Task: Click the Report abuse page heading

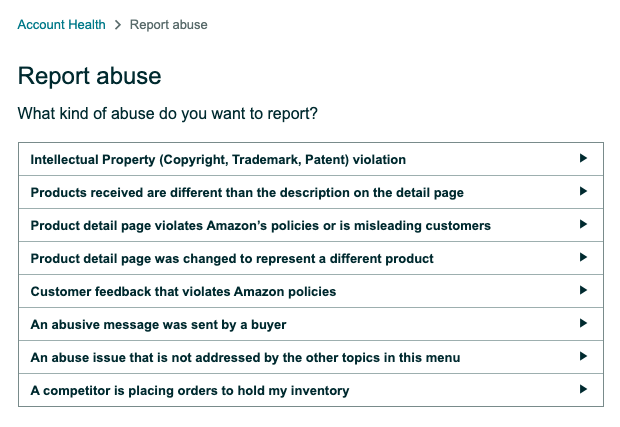Action: (x=90, y=76)
